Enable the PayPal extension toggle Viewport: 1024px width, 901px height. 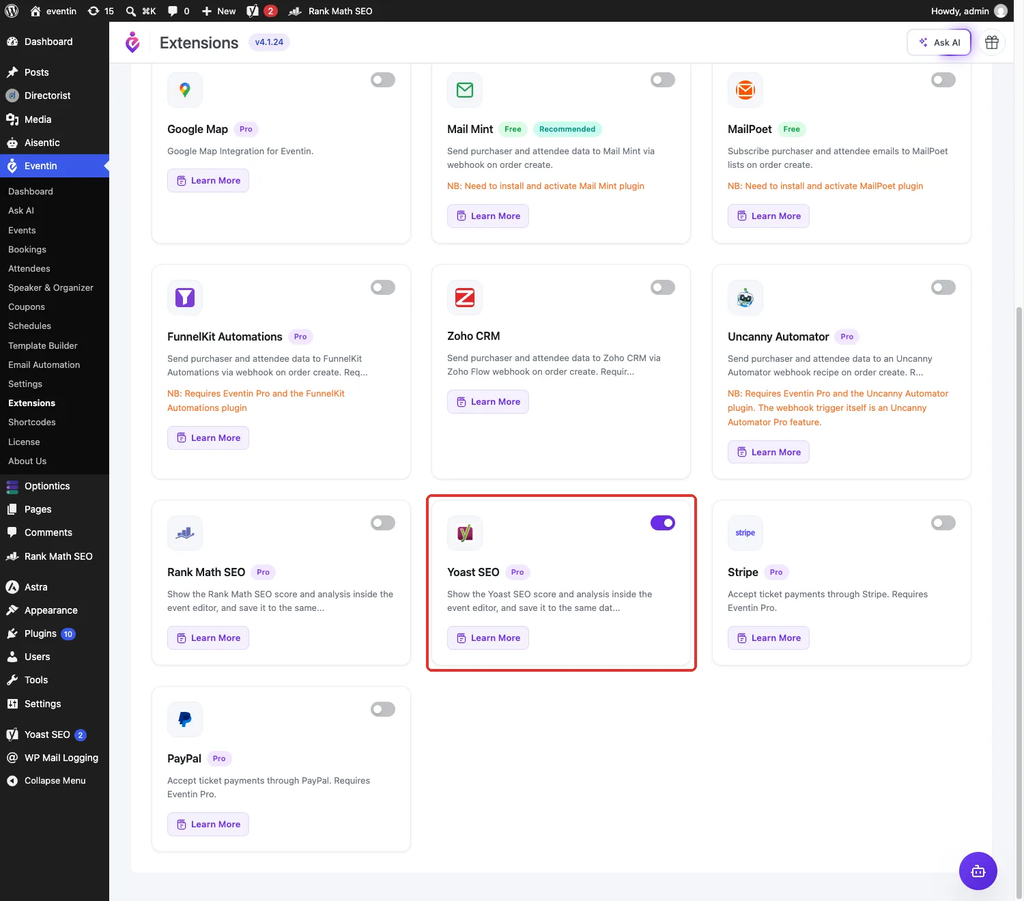383,709
